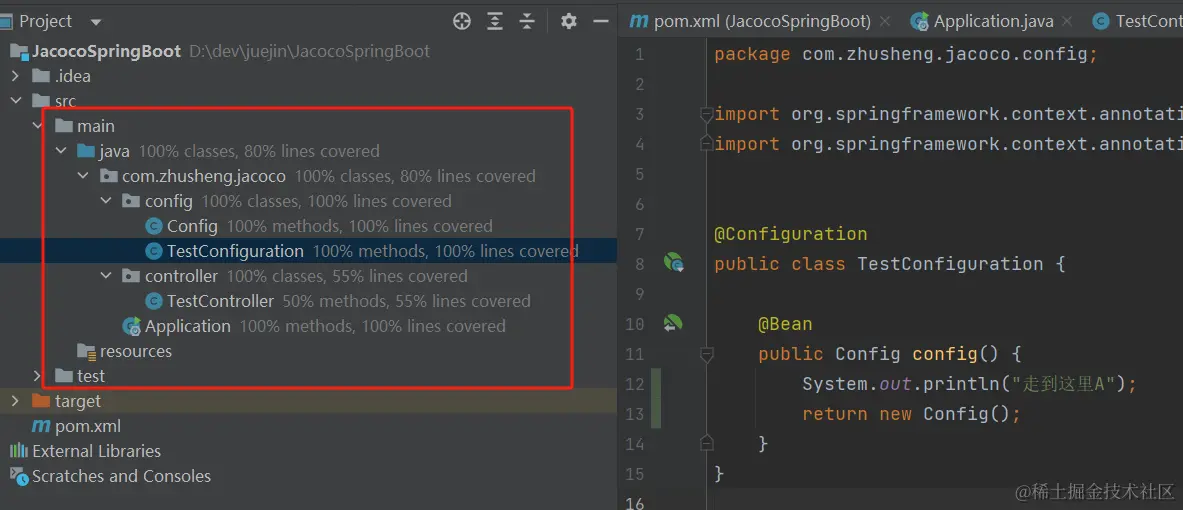Click the green coverage marker at line 13
This screenshot has height=510, width=1183.
coord(657,413)
